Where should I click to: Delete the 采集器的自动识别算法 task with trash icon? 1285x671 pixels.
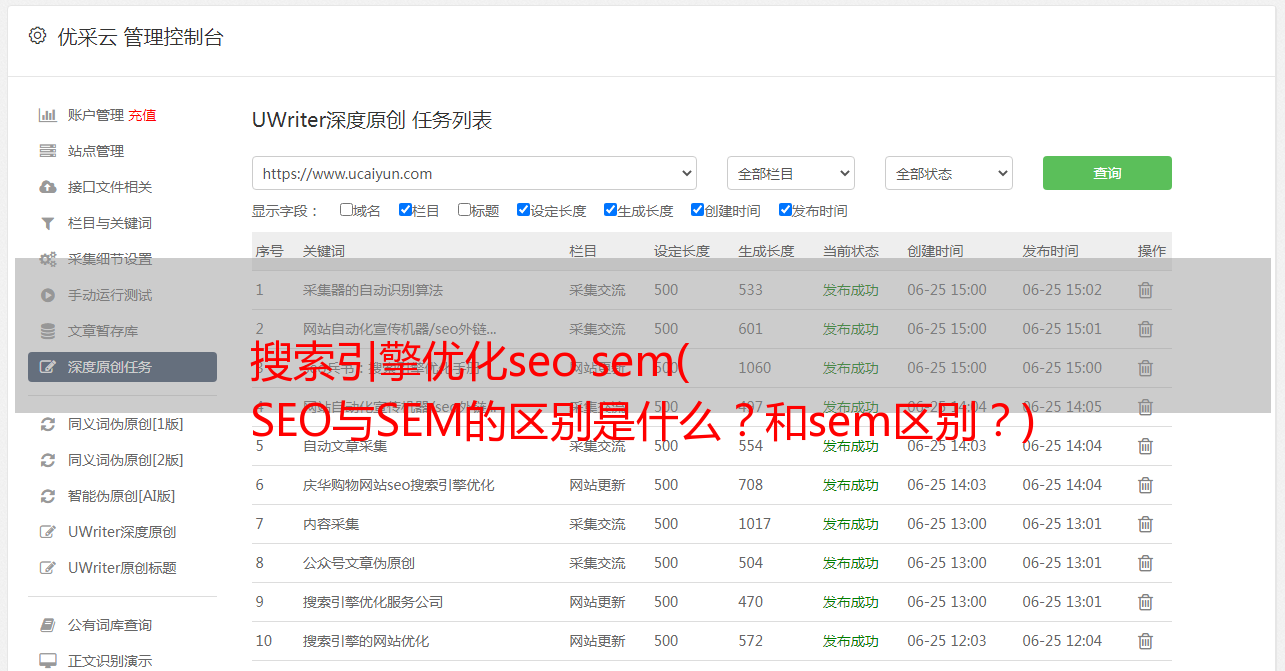[1146, 290]
